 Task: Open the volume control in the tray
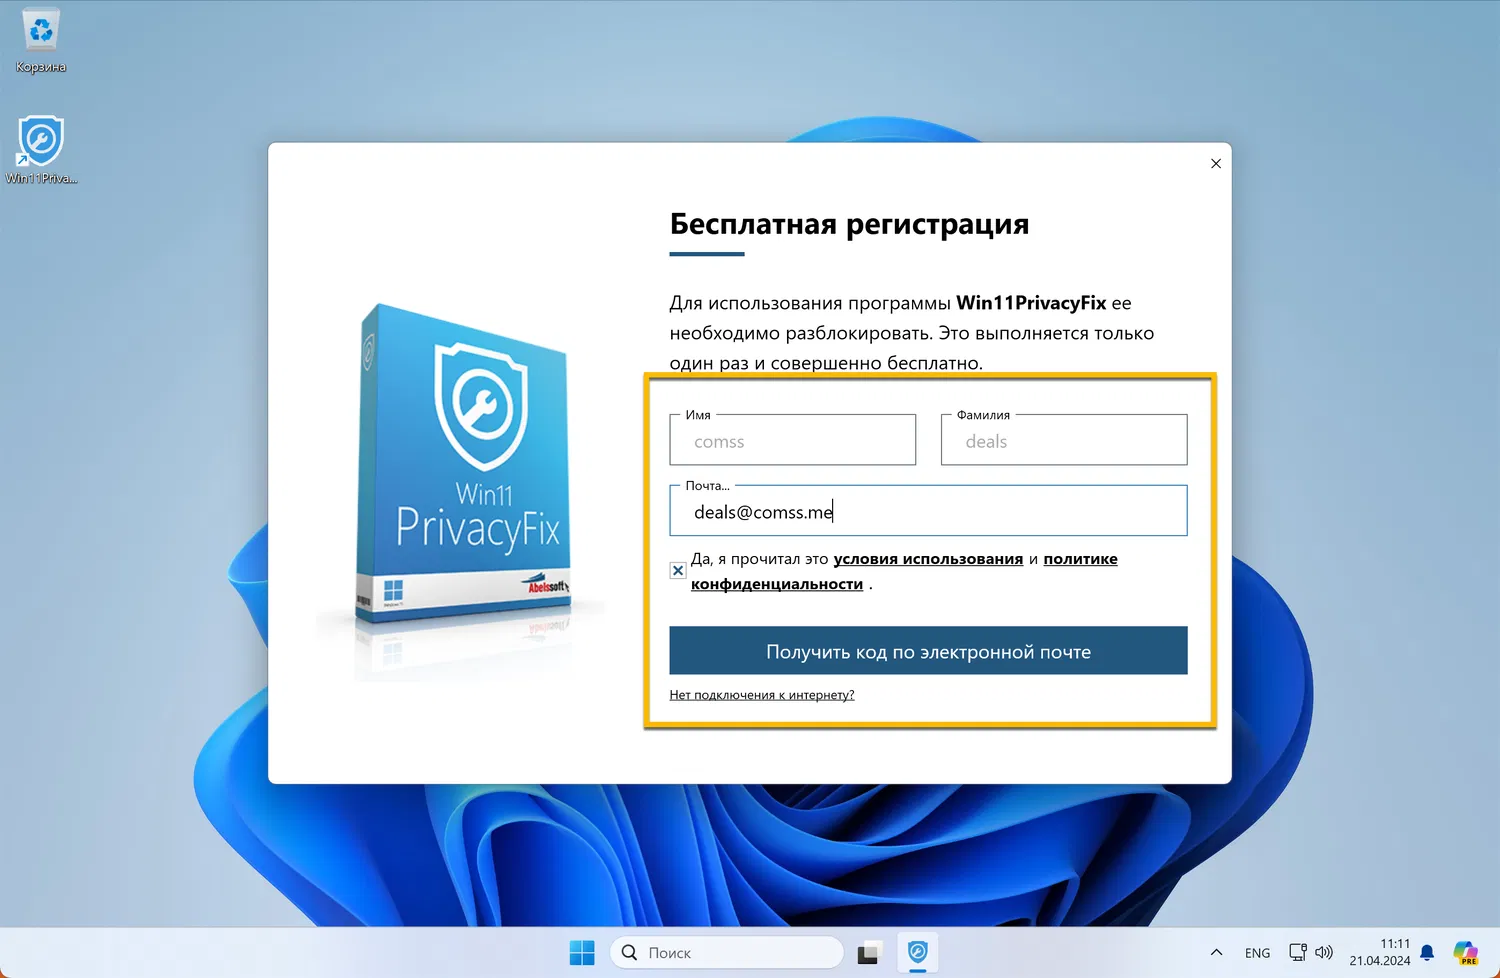point(1323,952)
